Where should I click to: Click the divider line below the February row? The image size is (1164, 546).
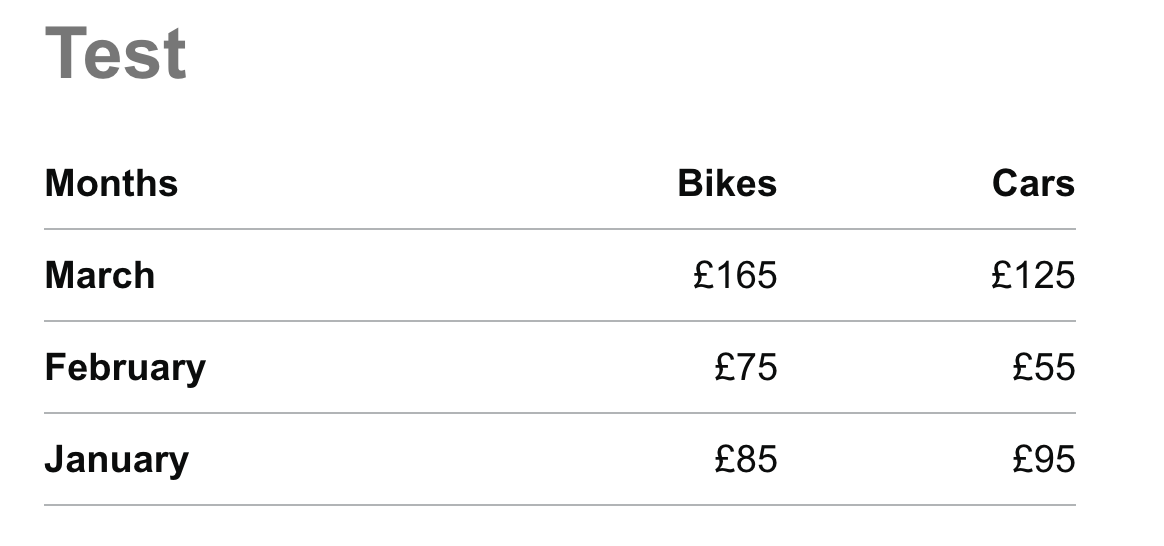(x=560, y=413)
